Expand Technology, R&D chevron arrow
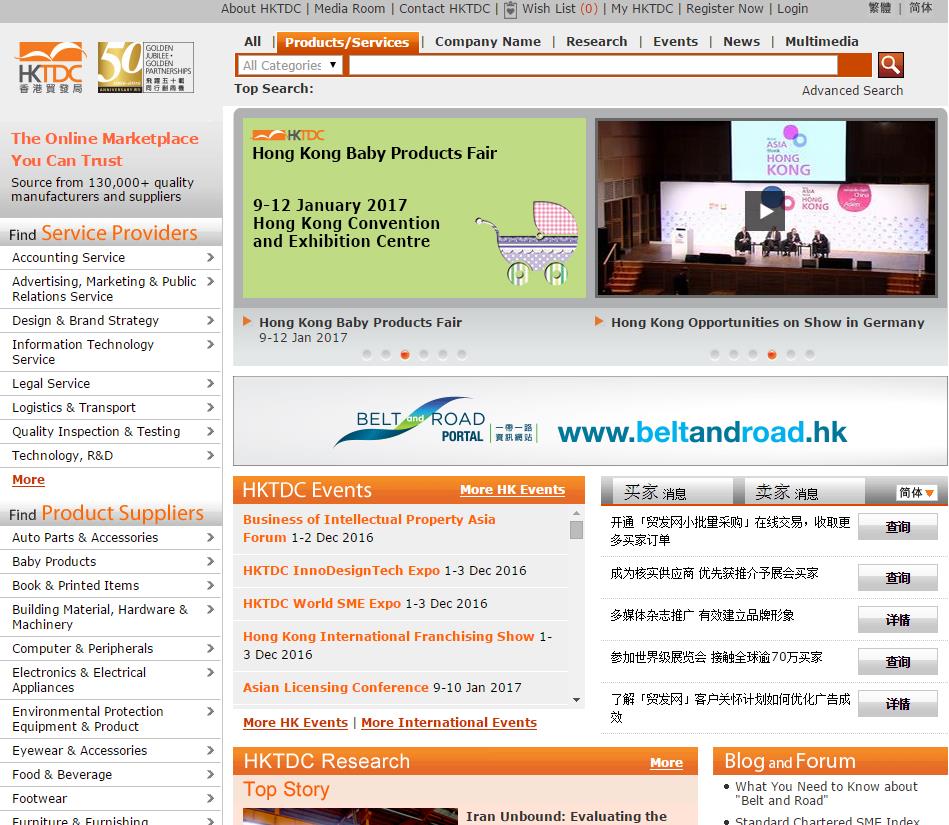Screen dimensions: 949x825 [210, 455]
